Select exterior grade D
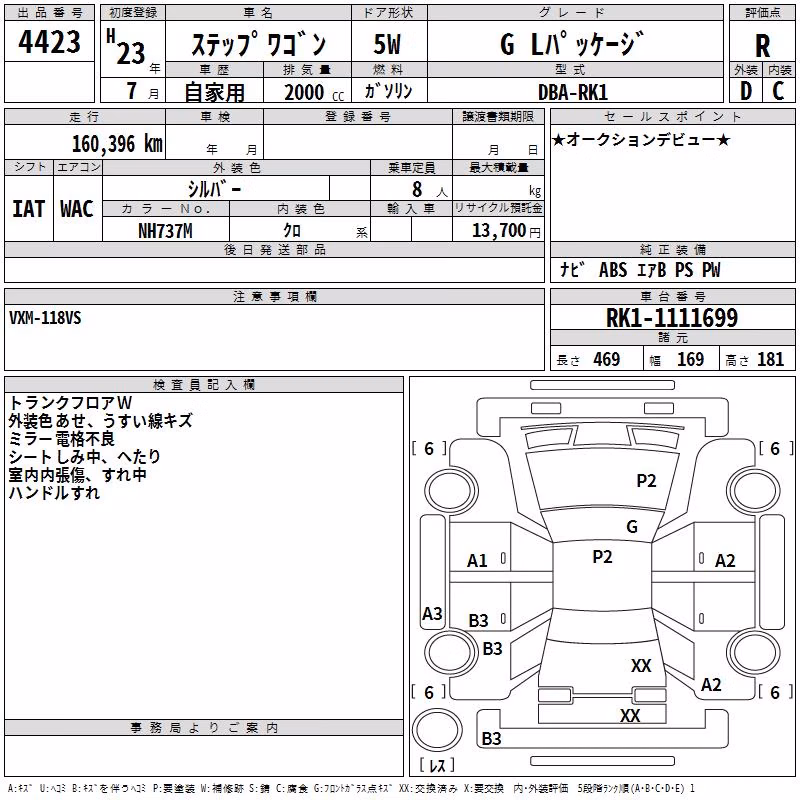The width and height of the screenshot is (800, 800). click(746, 91)
